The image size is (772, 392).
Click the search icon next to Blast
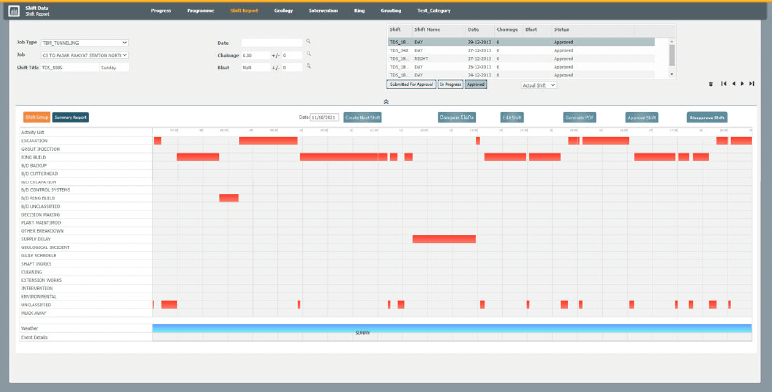pyautogui.click(x=309, y=65)
